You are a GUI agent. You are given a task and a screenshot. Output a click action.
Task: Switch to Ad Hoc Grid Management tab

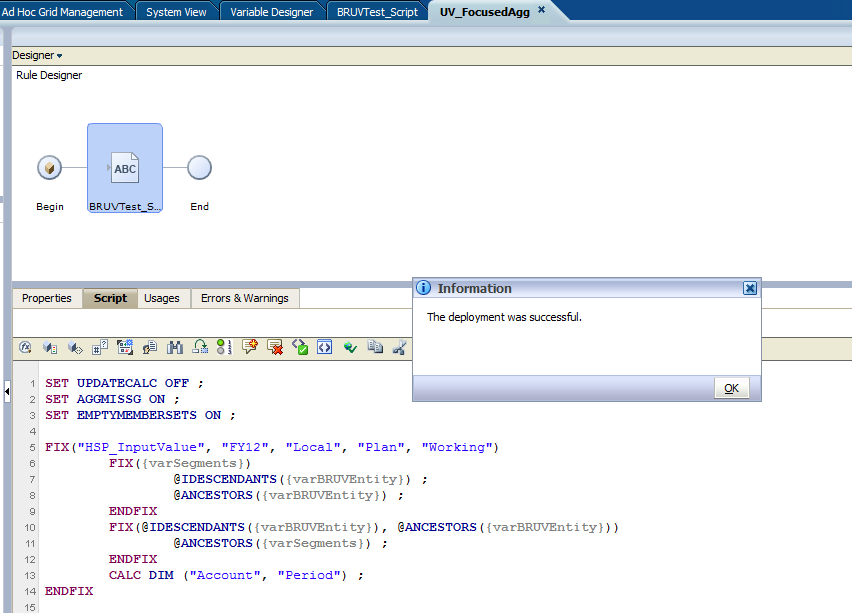[62, 12]
